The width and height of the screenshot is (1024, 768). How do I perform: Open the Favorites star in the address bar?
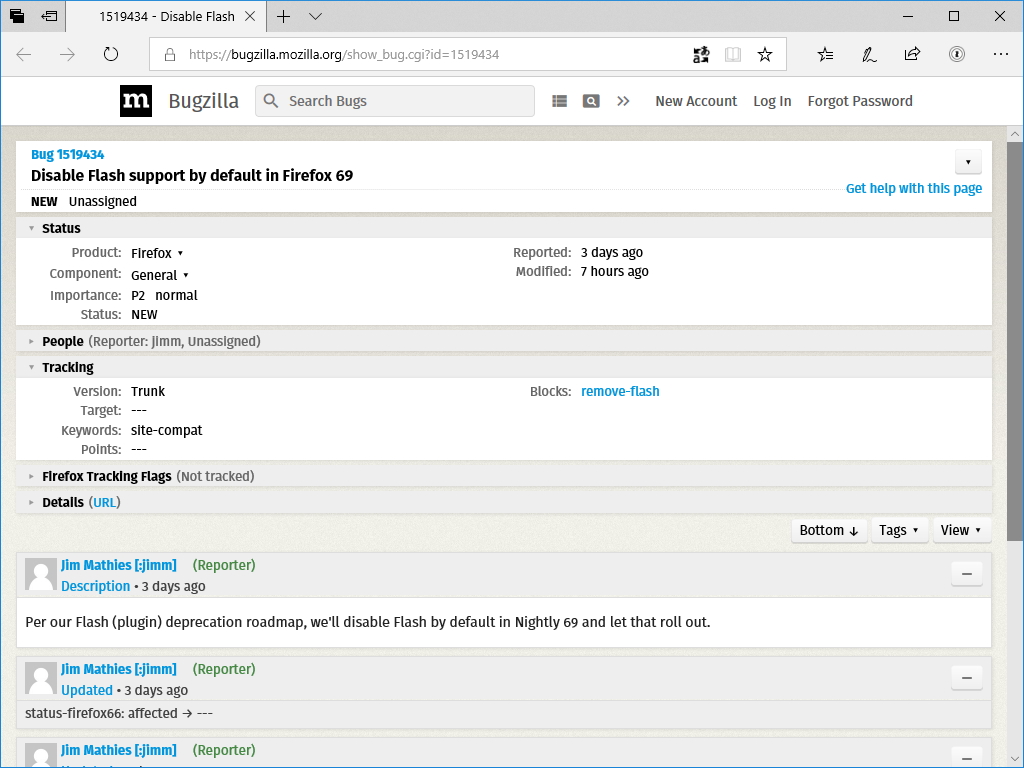[x=765, y=54]
